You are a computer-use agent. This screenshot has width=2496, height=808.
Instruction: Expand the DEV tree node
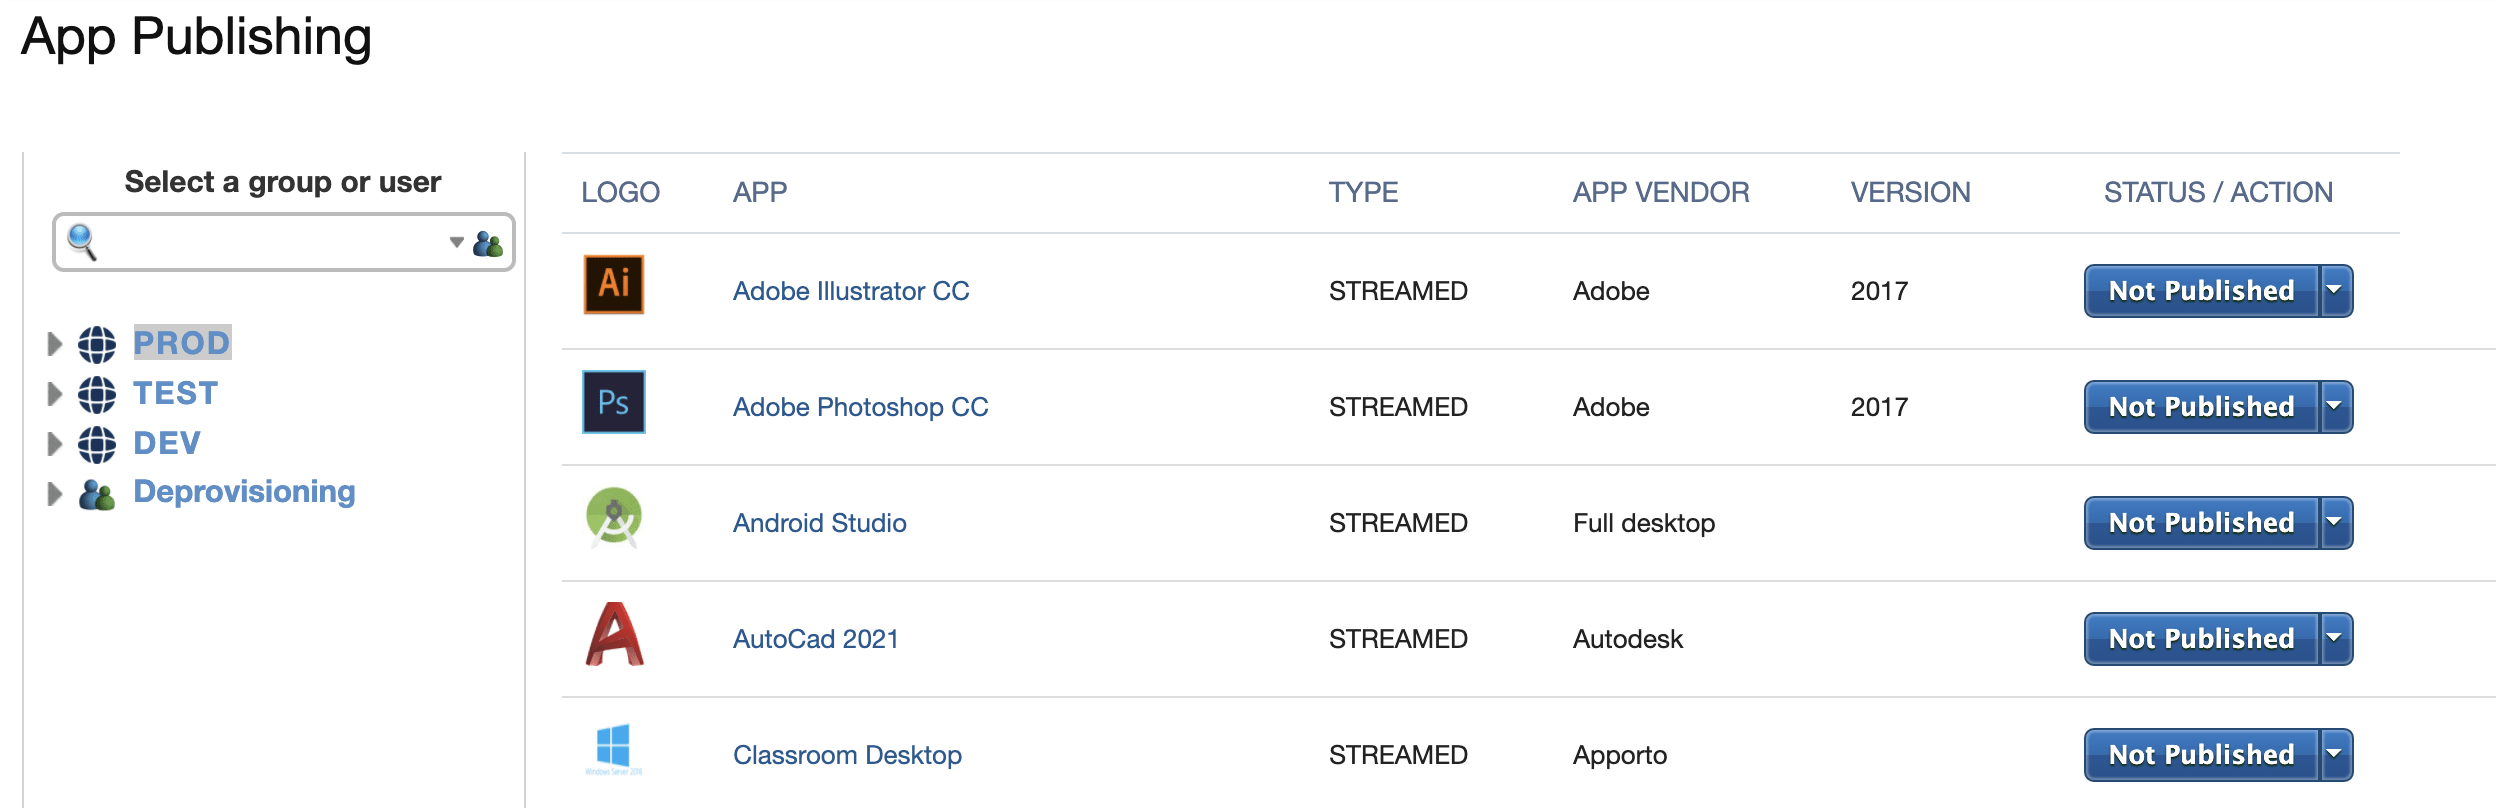click(x=55, y=444)
